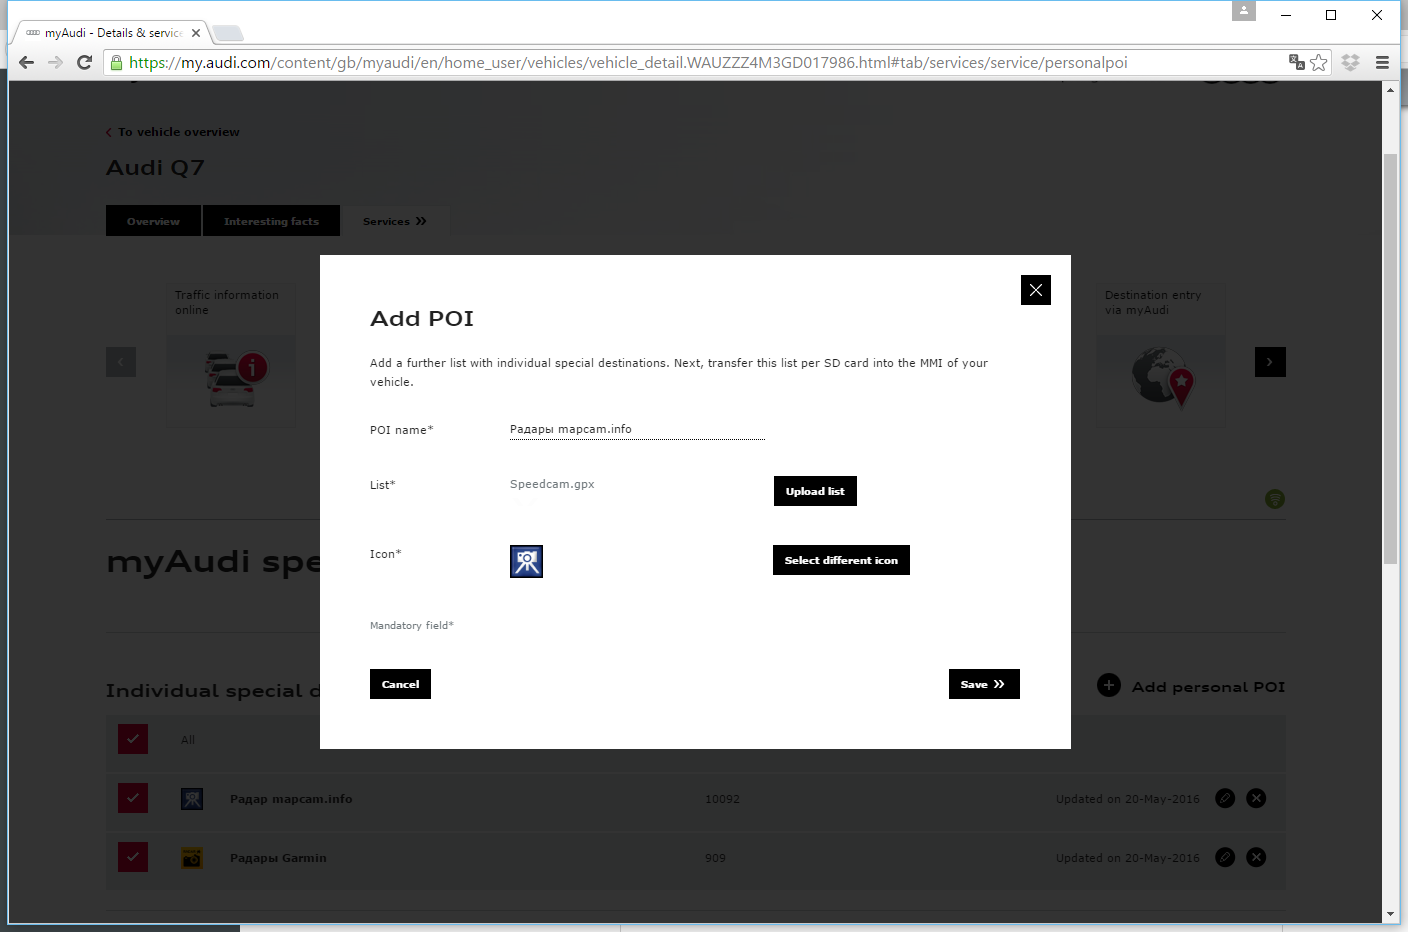Click scrollbar up arrow
The width and height of the screenshot is (1408, 932).
1390,89
